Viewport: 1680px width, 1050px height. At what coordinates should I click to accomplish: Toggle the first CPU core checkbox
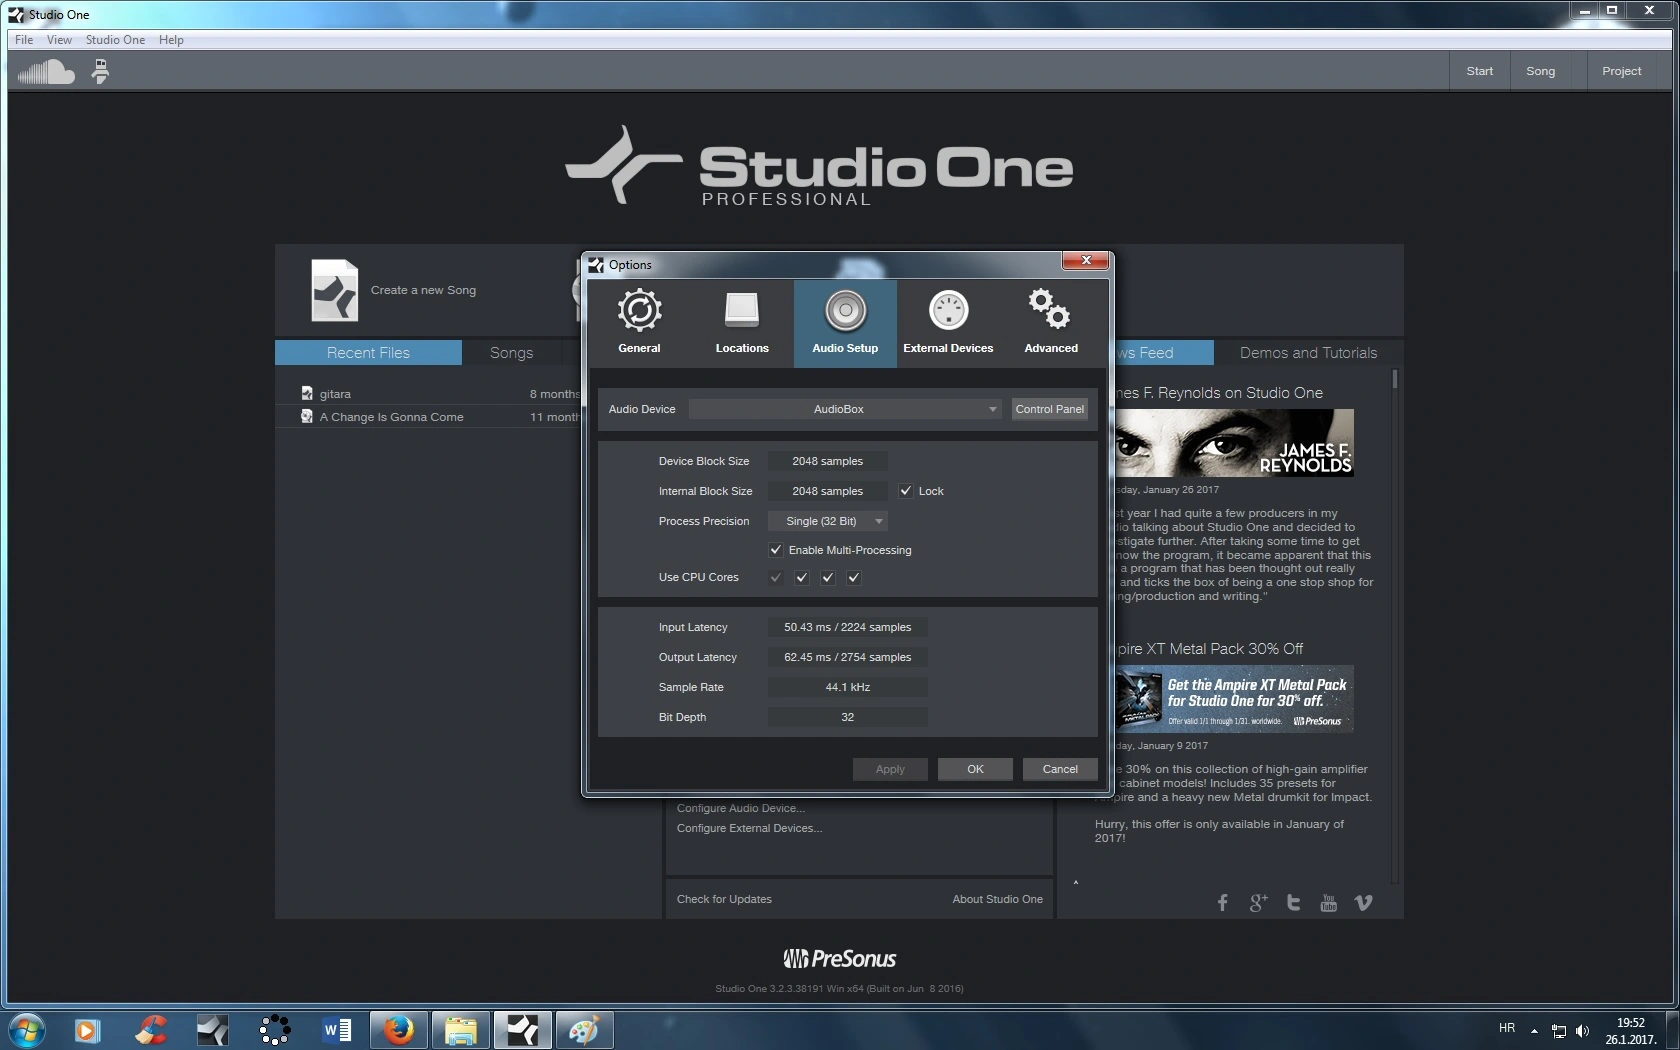coord(775,577)
